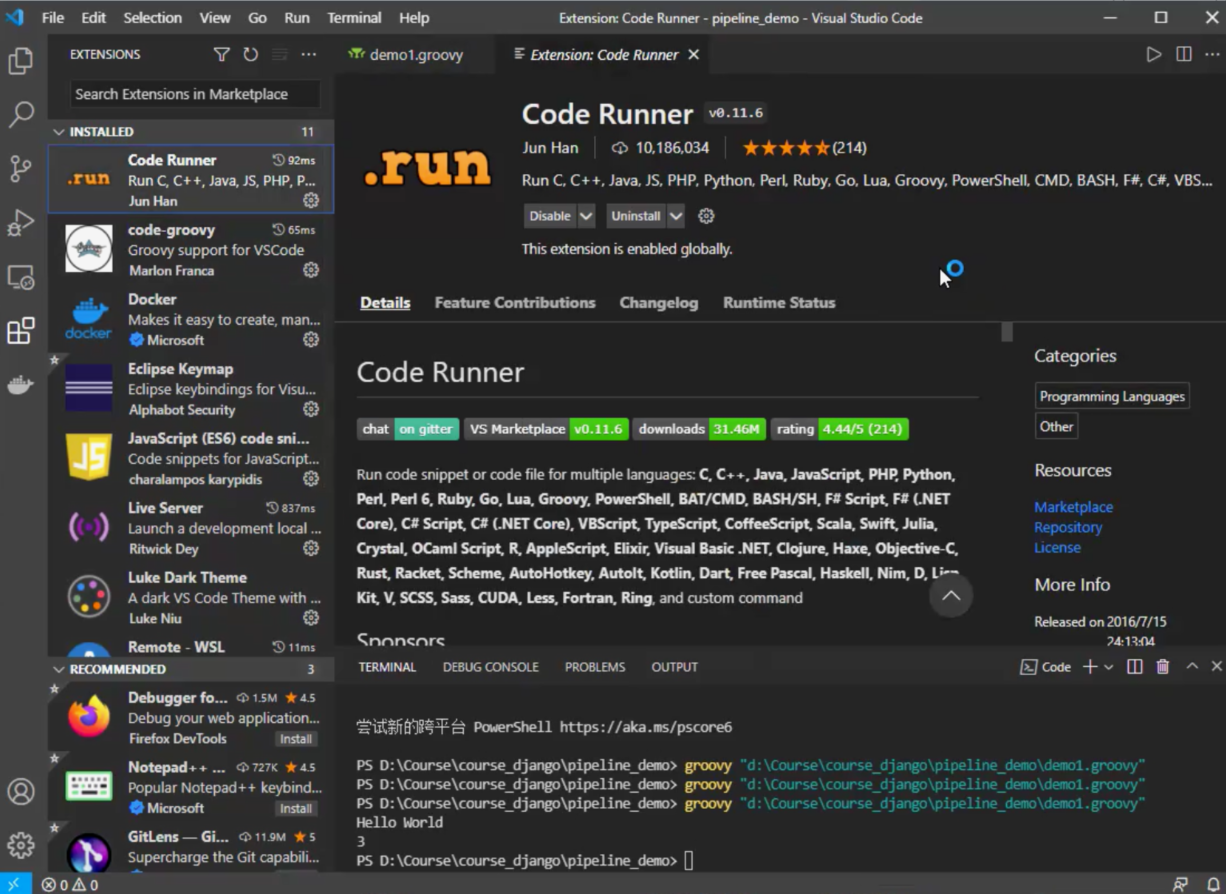Click the Uninstall button
1226x894 pixels.
click(636, 216)
